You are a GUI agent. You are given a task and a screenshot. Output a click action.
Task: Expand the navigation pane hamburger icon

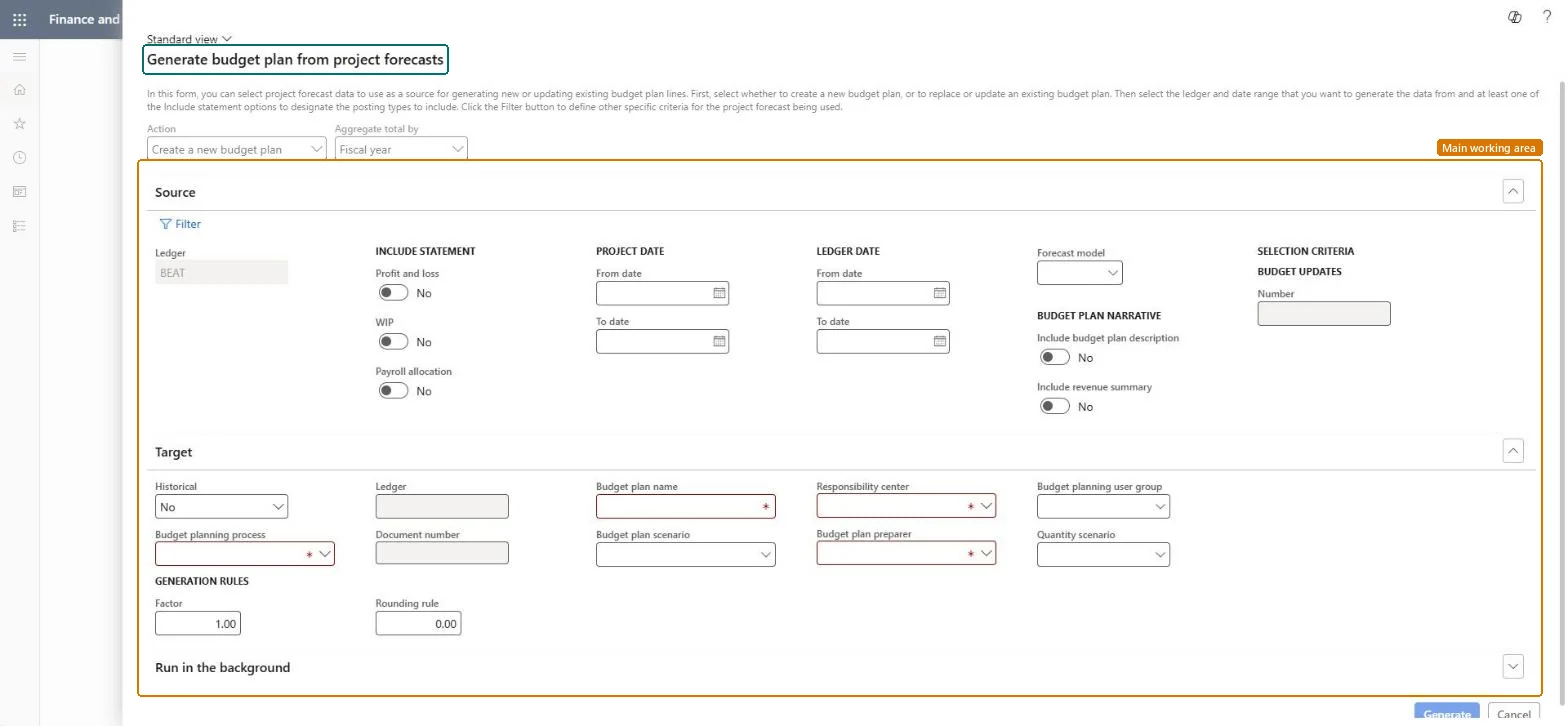[19, 56]
